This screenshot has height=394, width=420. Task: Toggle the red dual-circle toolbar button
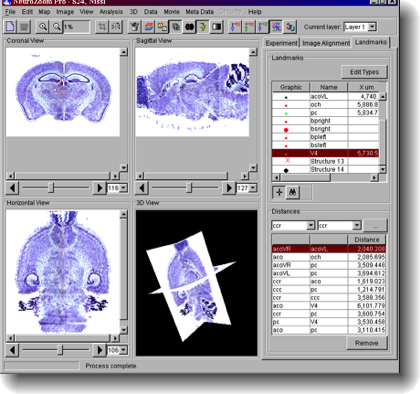pos(189,27)
